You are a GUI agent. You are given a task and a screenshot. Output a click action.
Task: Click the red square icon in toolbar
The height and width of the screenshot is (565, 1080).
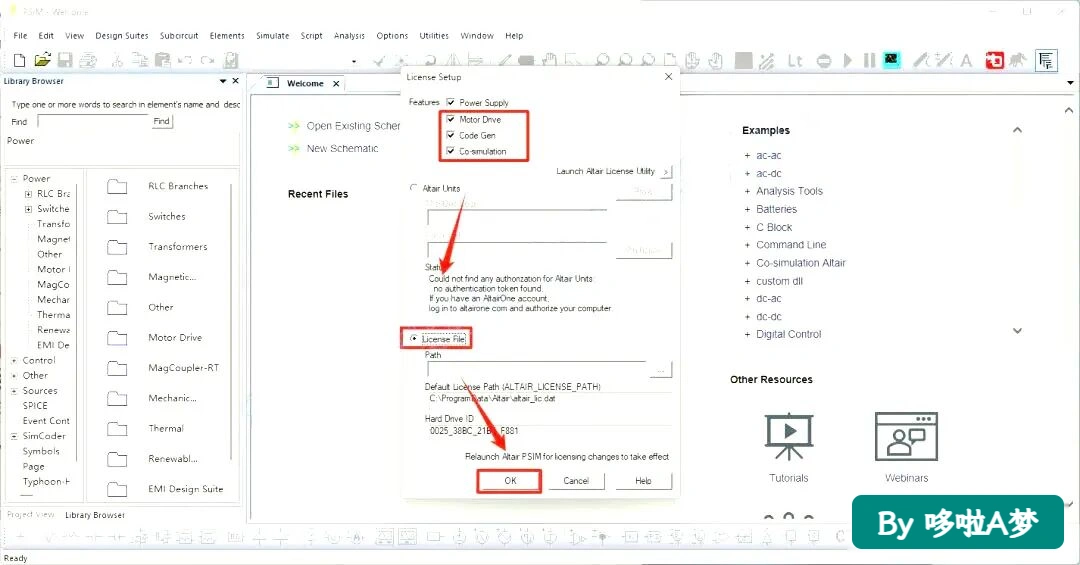[994, 61]
